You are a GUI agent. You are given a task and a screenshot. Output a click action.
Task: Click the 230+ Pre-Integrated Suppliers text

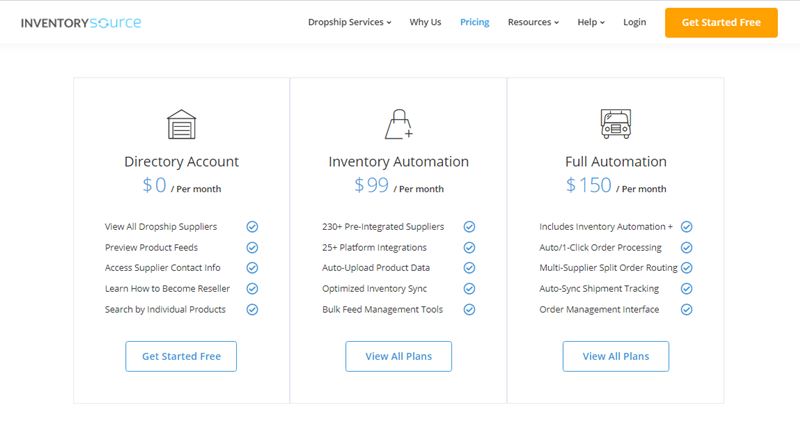click(x=383, y=226)
